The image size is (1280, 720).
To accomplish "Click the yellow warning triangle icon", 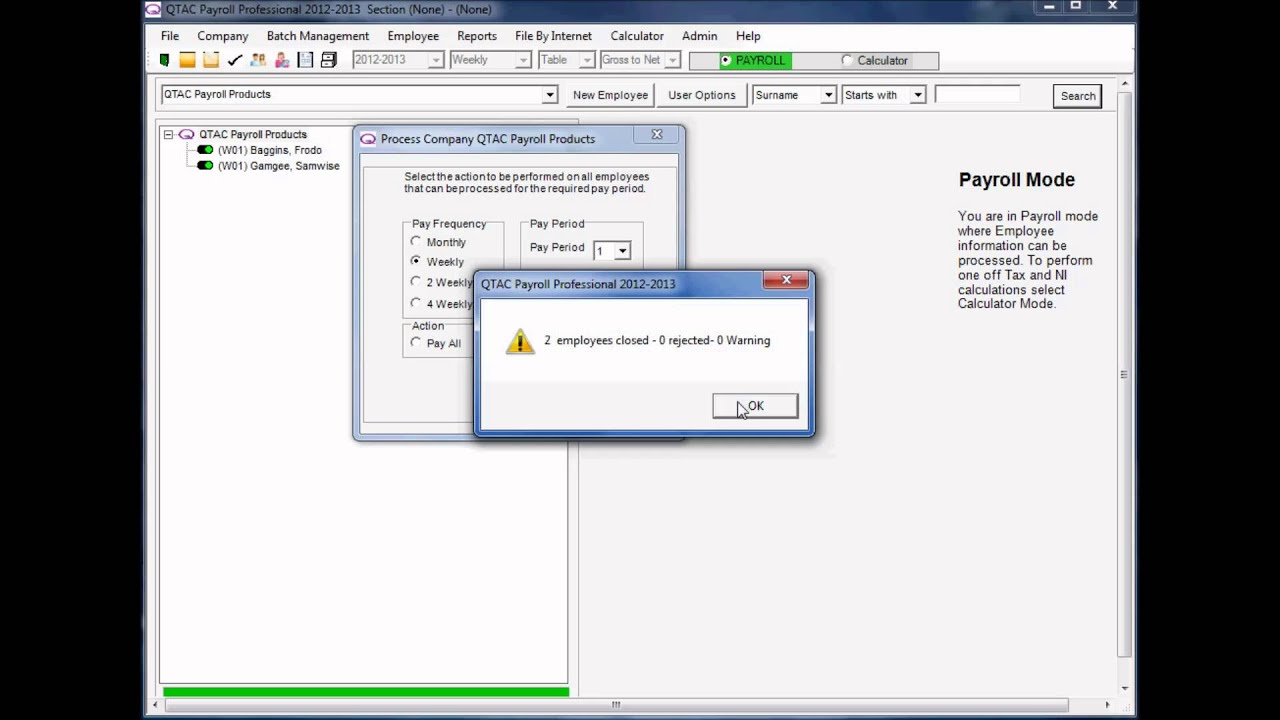I will (520, 341).
